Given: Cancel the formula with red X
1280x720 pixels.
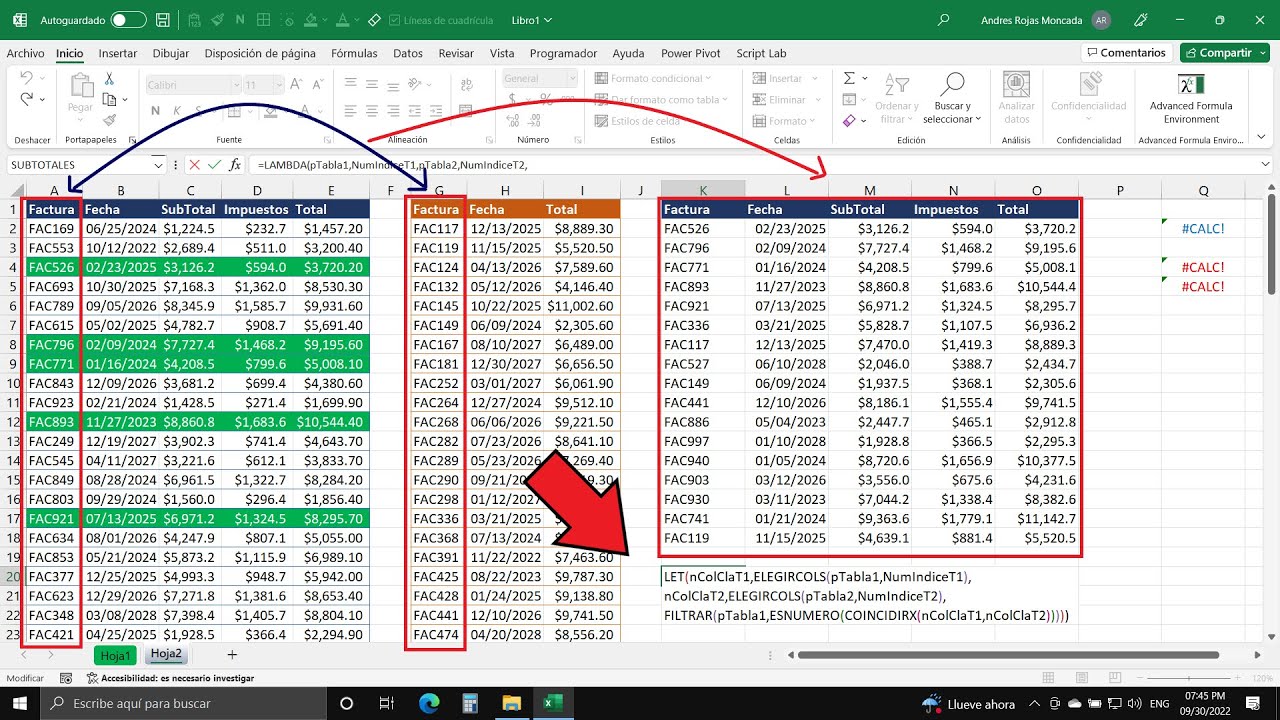Looking at the screenshot, I should 194,165.
